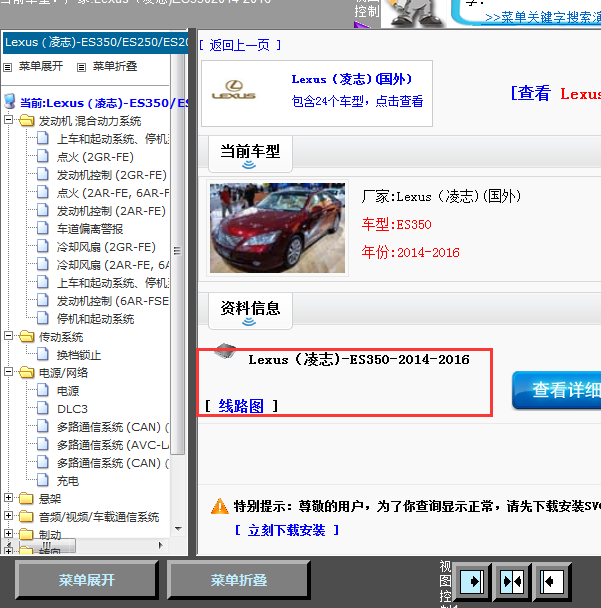This screenshot has height=608, width=601.
Task: Click the 包含24个车型，点击查看 link
Action: click(x=357, y=101)
